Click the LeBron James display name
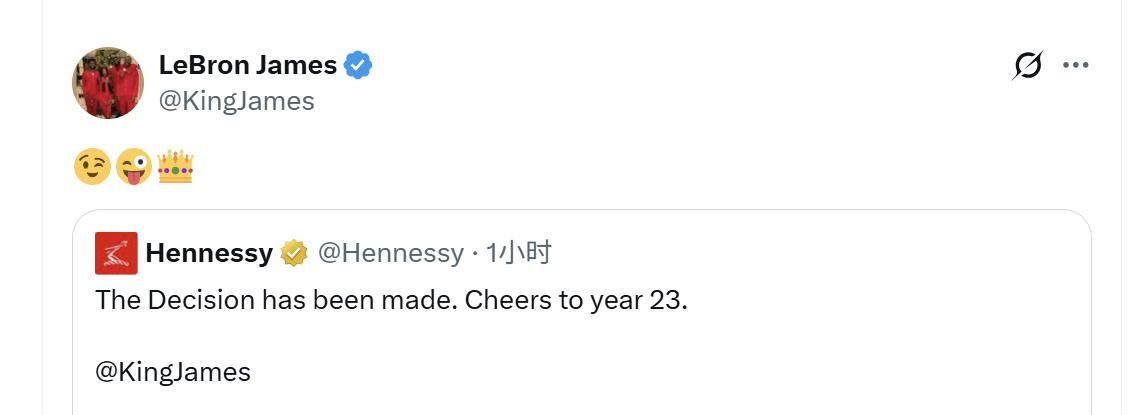Screen dimensions: 1147x415 (x=247, y=66)
